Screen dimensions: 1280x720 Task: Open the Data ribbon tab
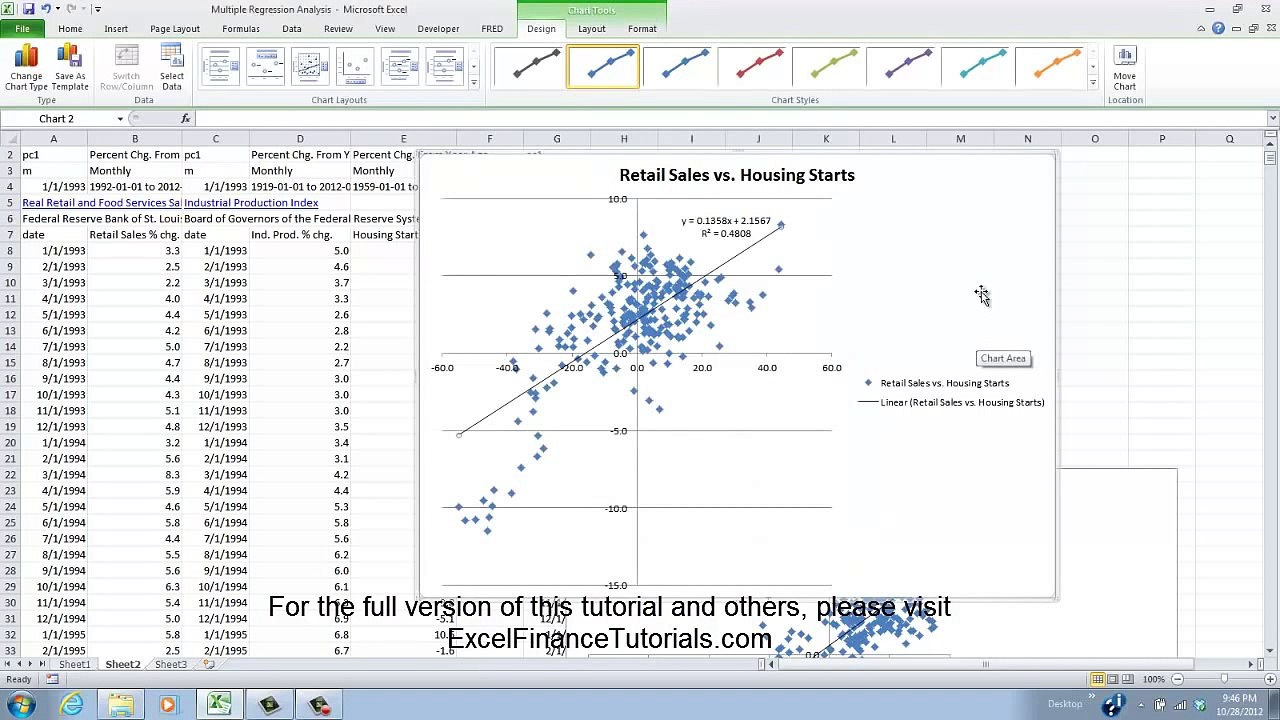click(292, 29)
